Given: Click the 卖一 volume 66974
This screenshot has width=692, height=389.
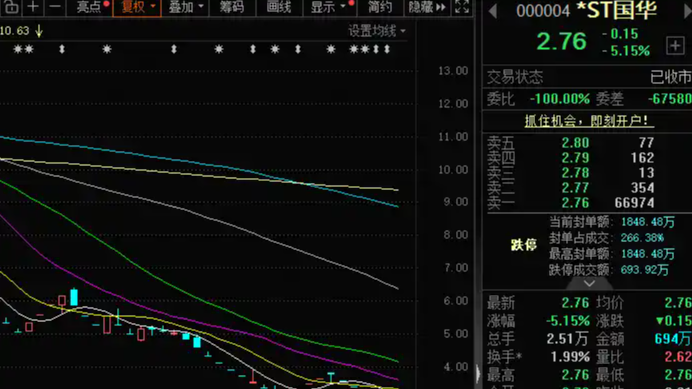Looking at the screenshot, I should (635, 203).
